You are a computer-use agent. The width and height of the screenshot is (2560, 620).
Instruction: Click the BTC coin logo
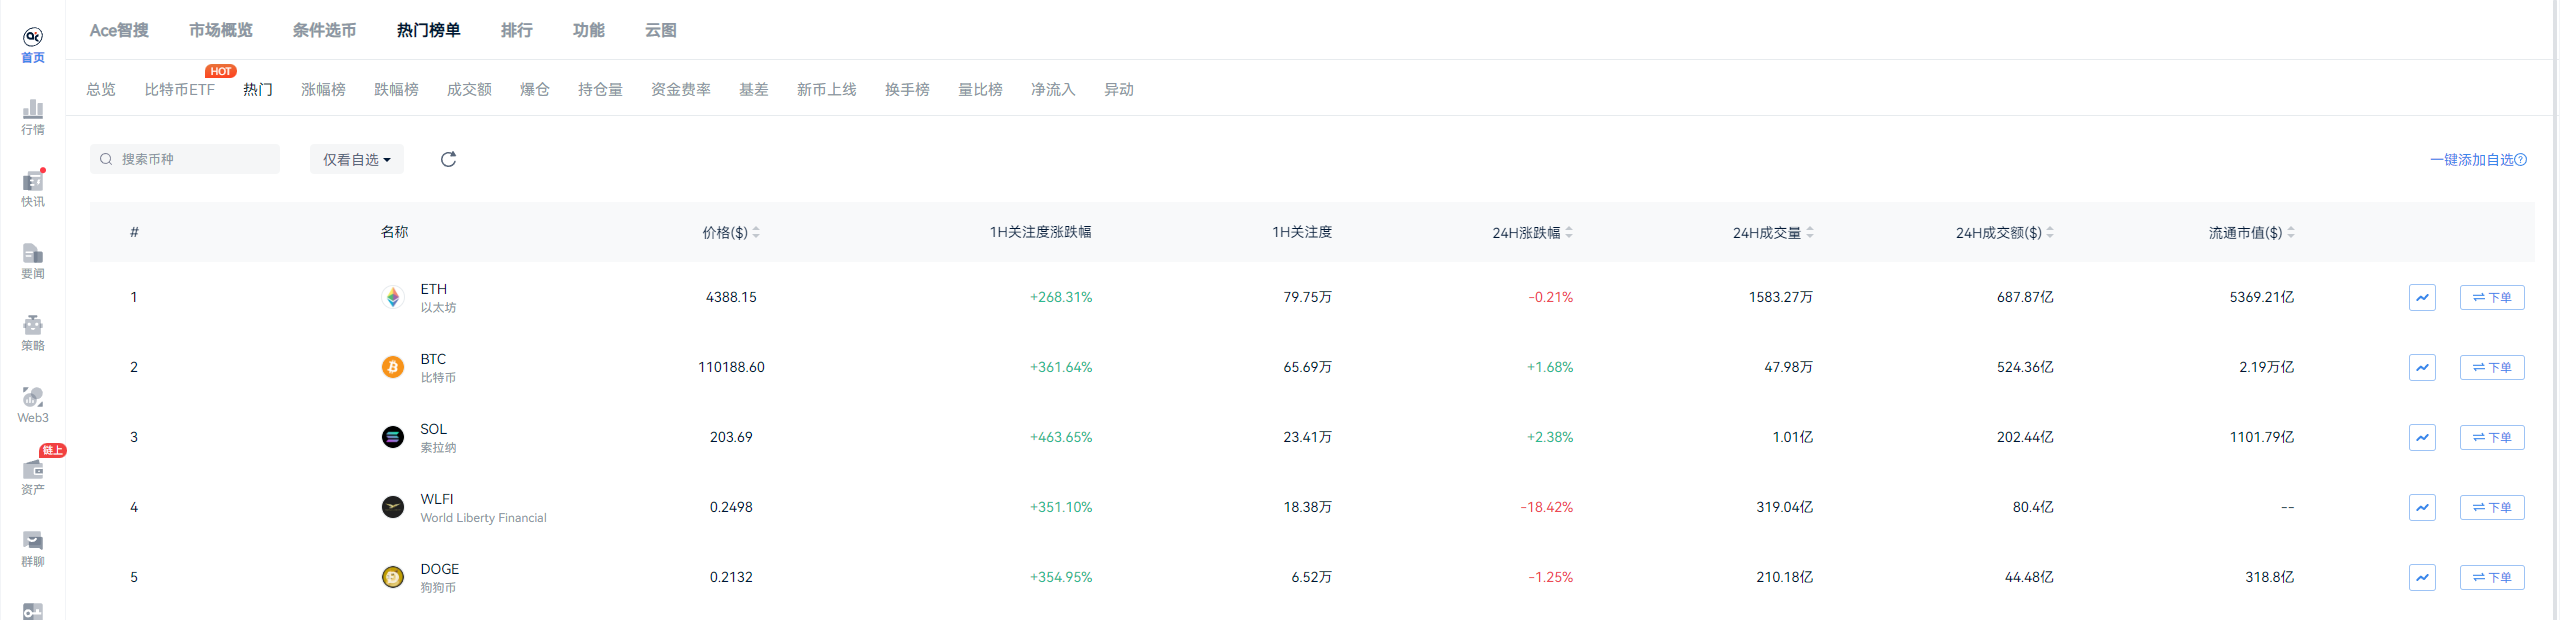[393, 367]
